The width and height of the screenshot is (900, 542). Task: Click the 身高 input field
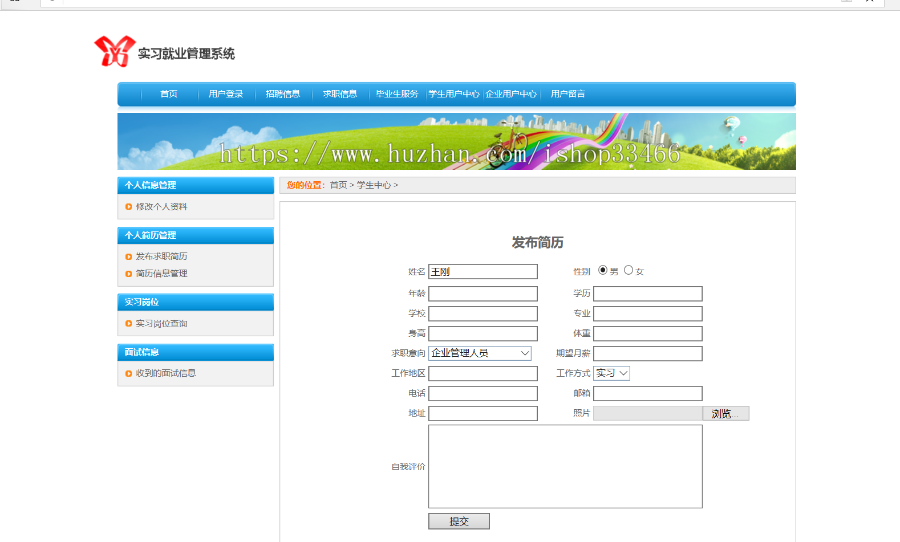click(483, 334)
